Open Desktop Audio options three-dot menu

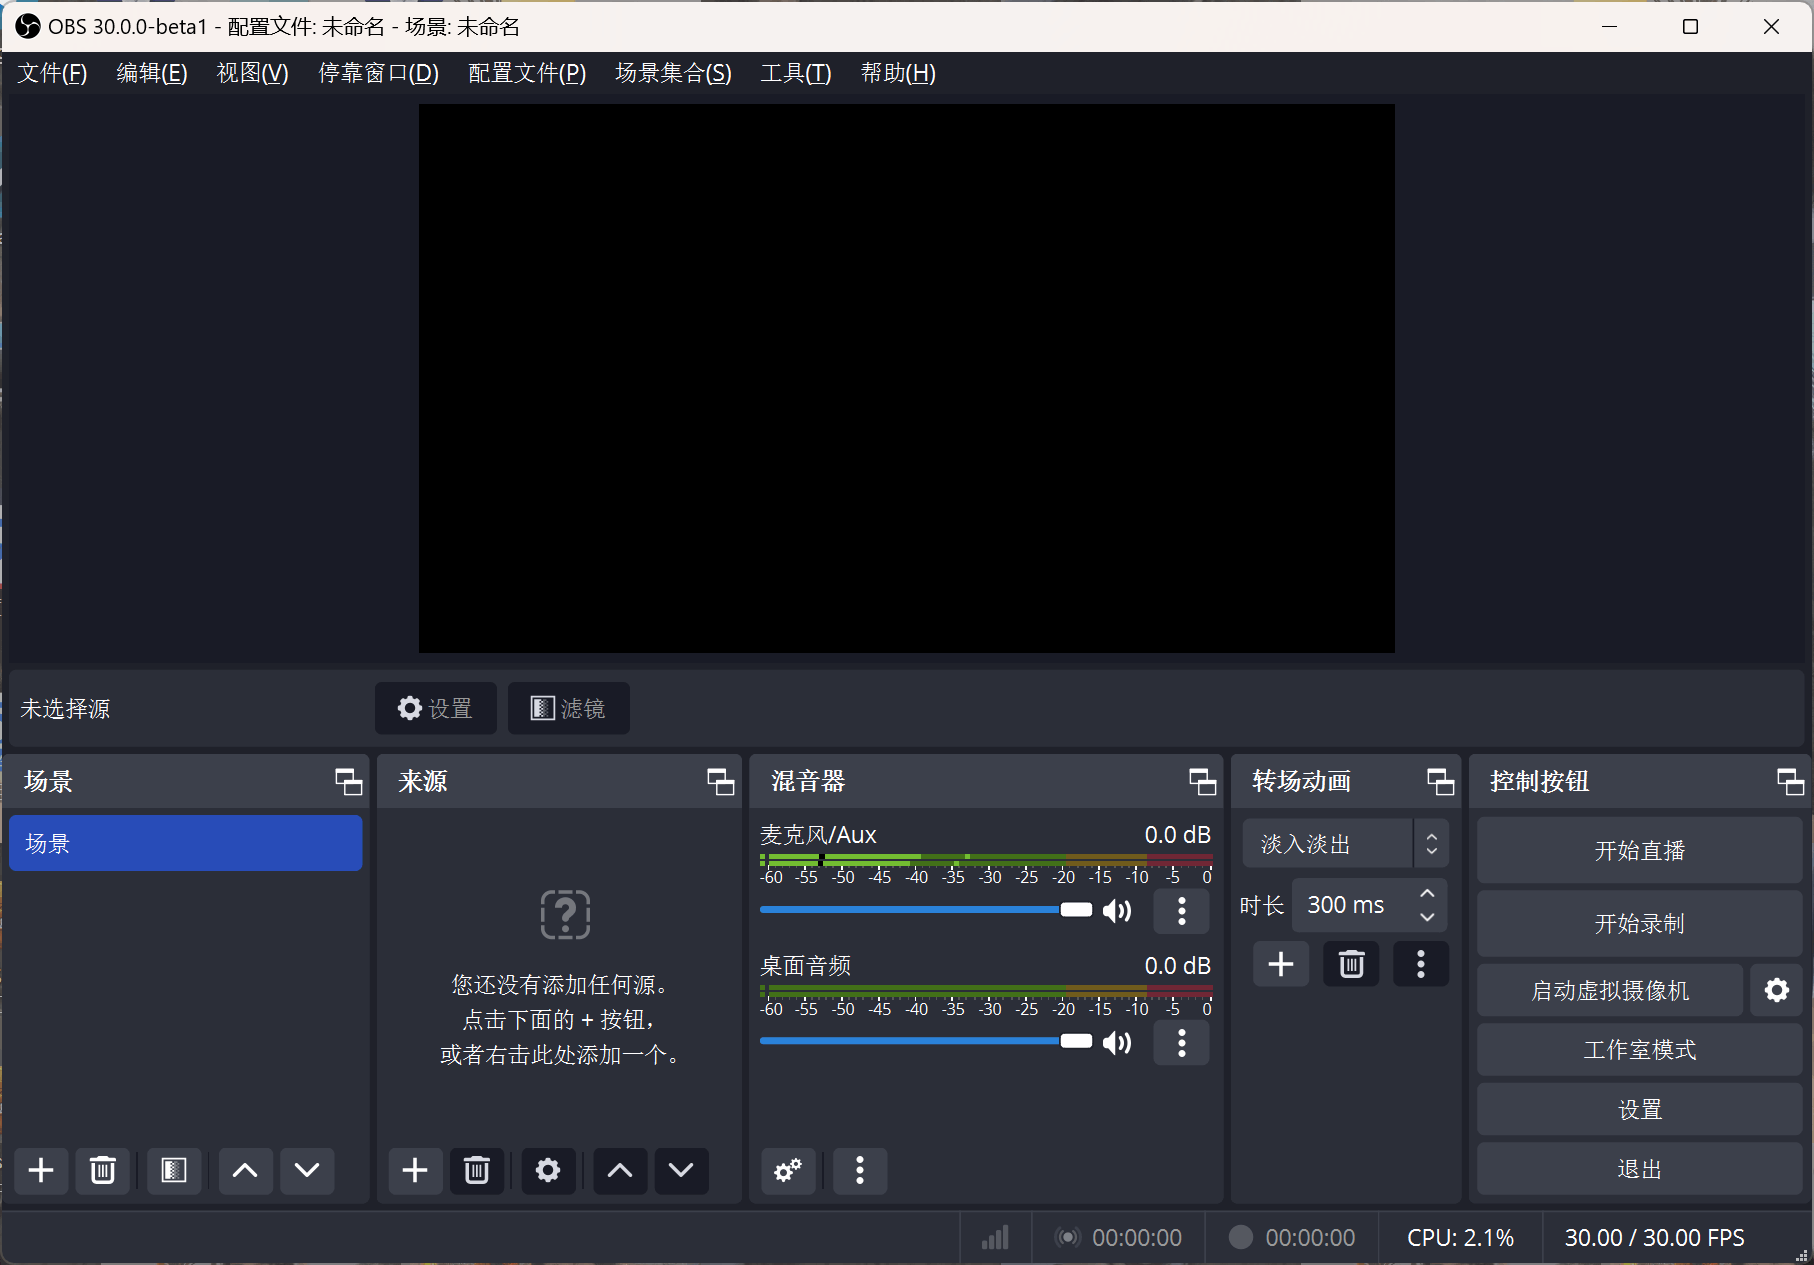1182,1043
